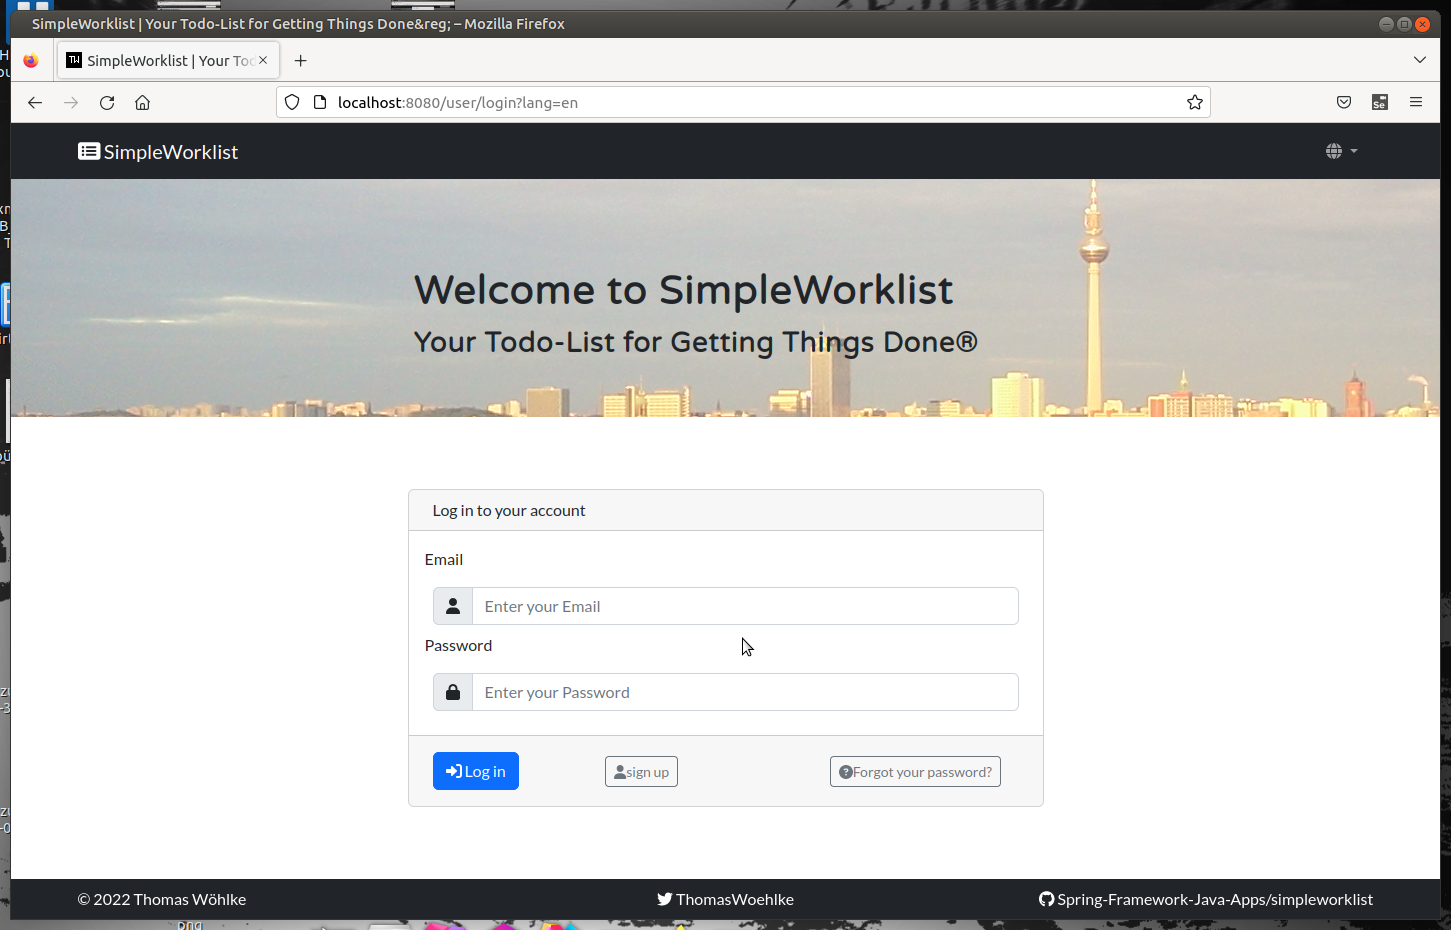This screenshot has width=1451, height=930.
Task: Open ThomasWoehlke Twitter link in footer
Action: click(x=725, y=899)
